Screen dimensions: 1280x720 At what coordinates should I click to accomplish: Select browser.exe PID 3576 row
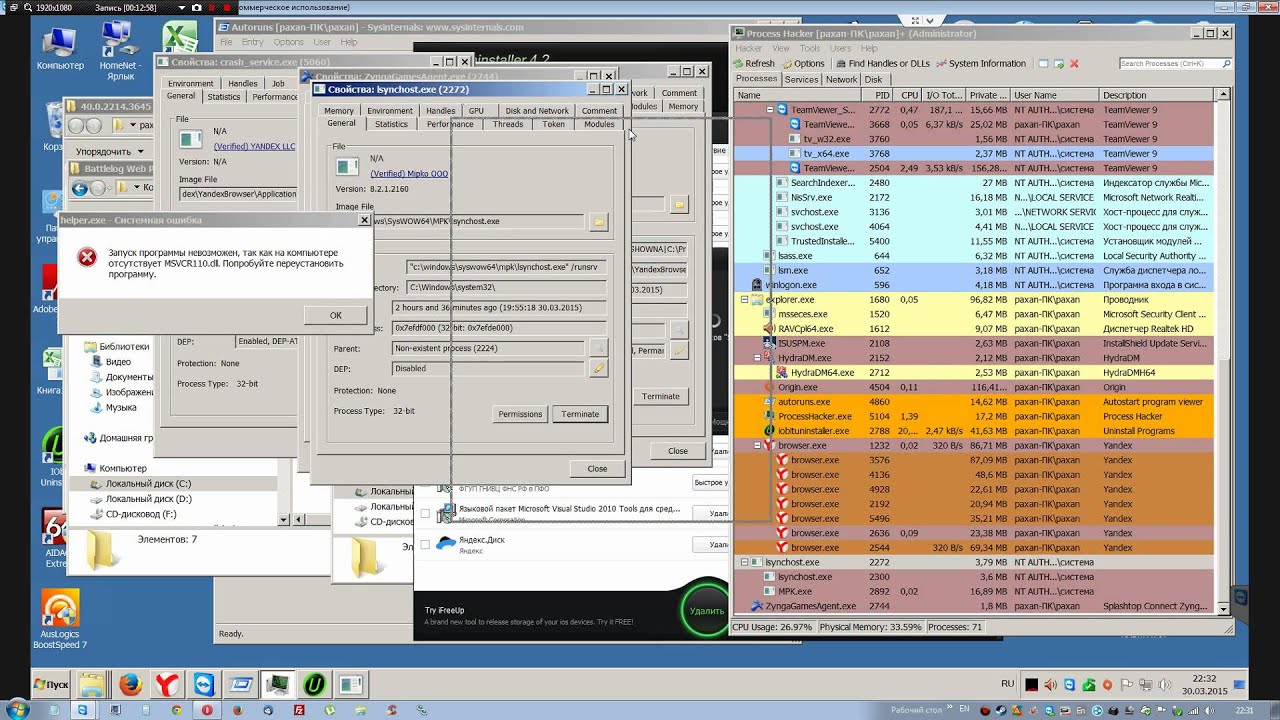click(x=975, y=460)
